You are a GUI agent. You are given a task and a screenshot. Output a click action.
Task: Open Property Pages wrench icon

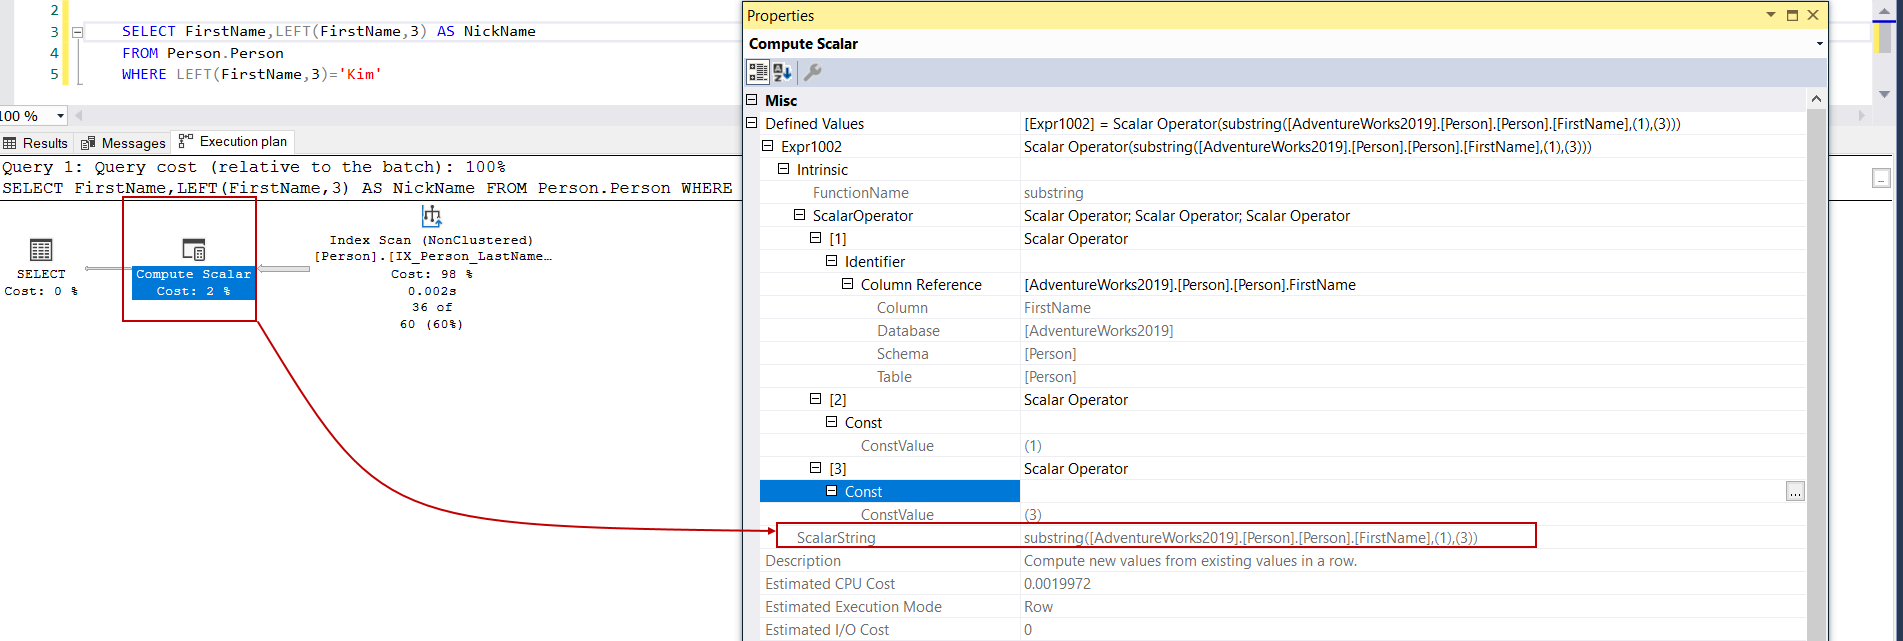813,72
